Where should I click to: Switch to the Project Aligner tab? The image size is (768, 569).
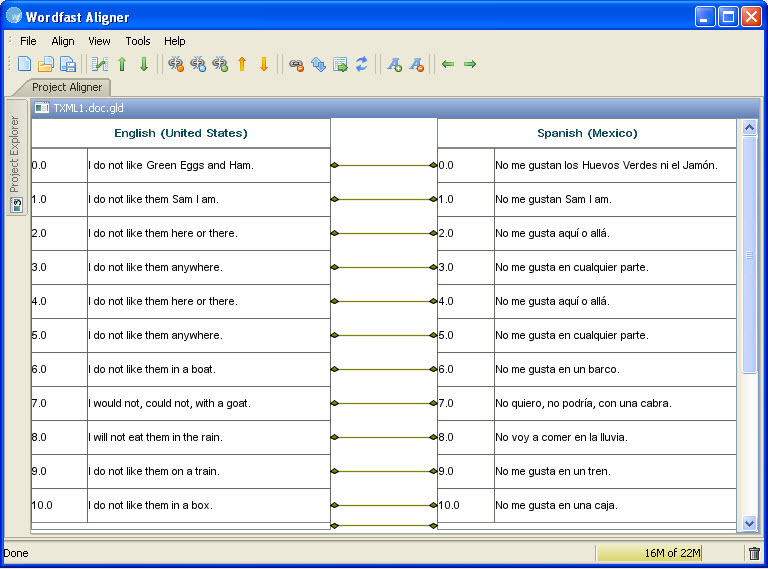tap(67, 87)
